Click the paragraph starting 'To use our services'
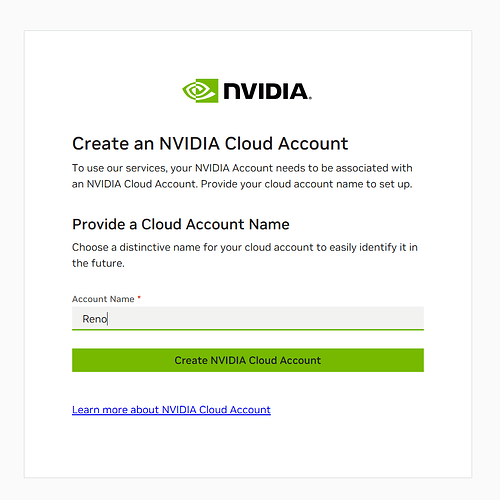500x500 pixels. click(x=242, y=176)
